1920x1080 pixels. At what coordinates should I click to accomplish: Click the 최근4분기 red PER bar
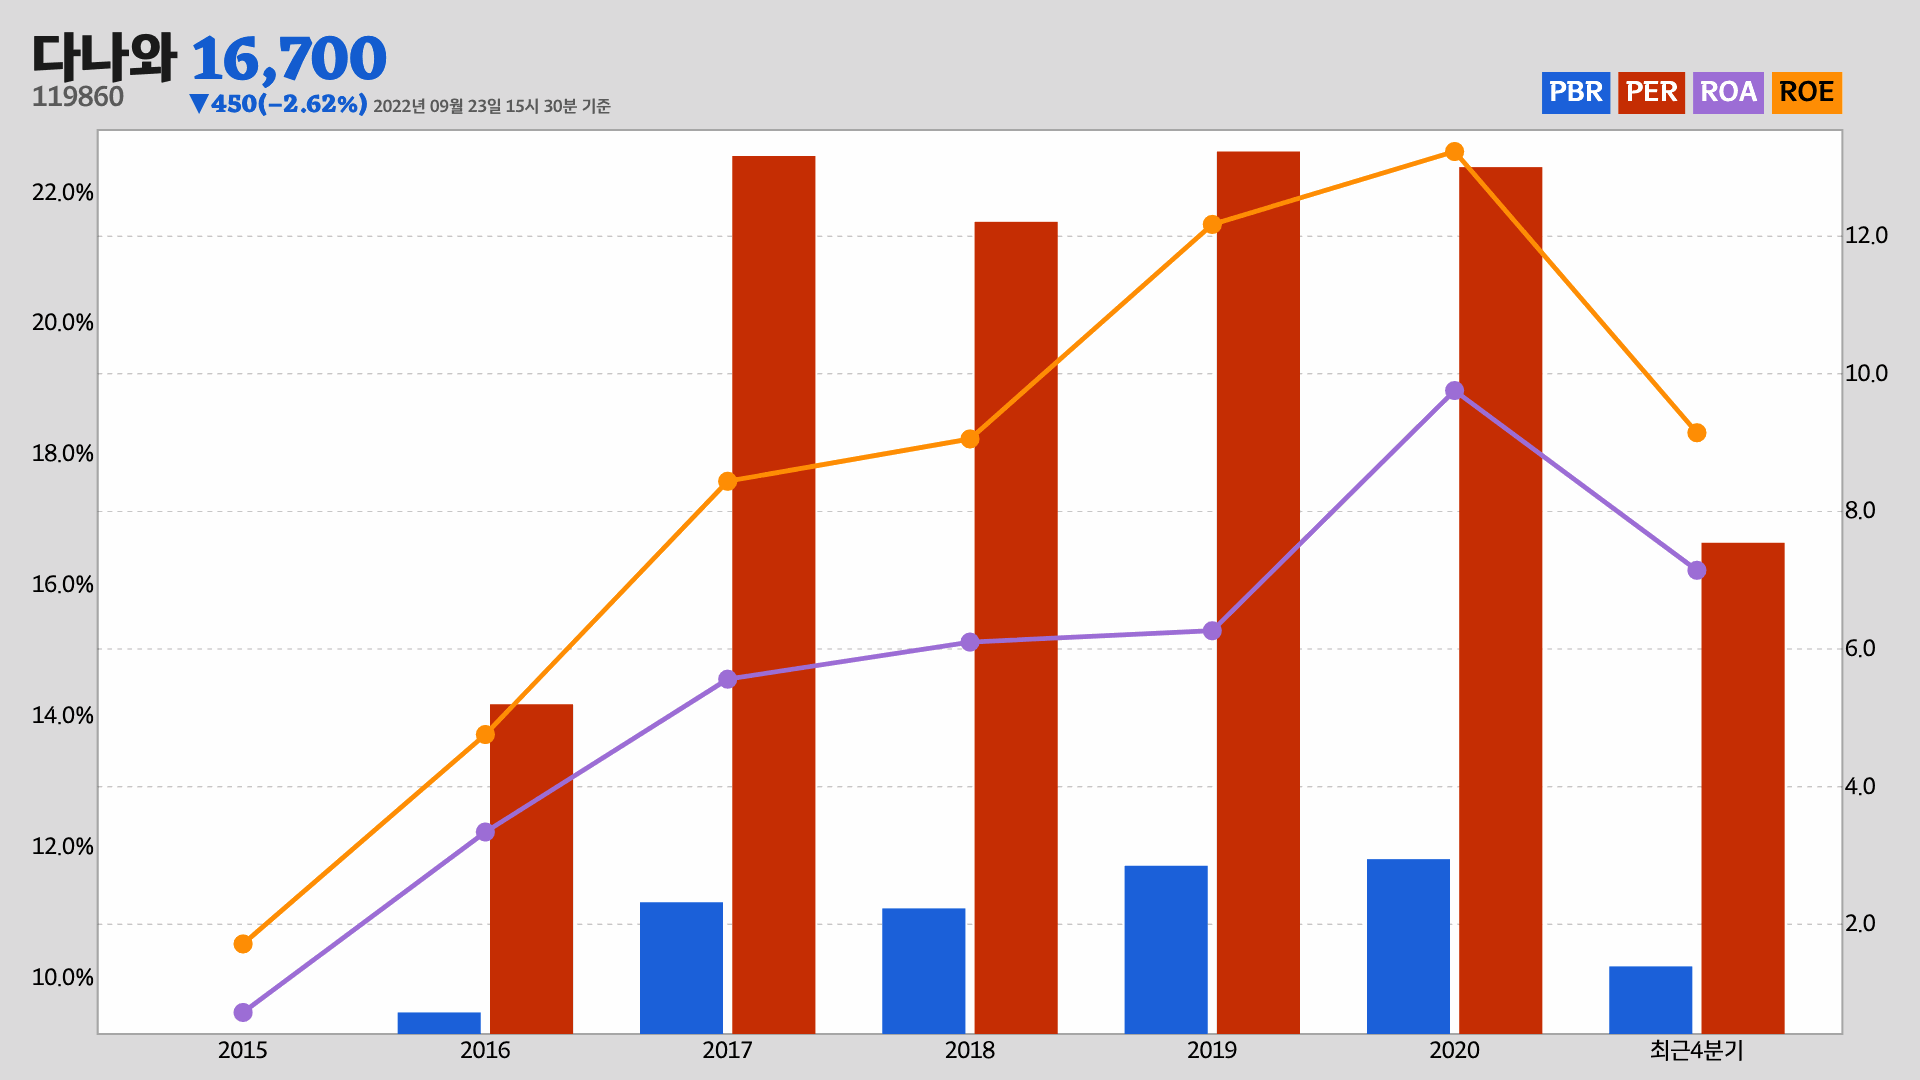[x=1743, y=788]
